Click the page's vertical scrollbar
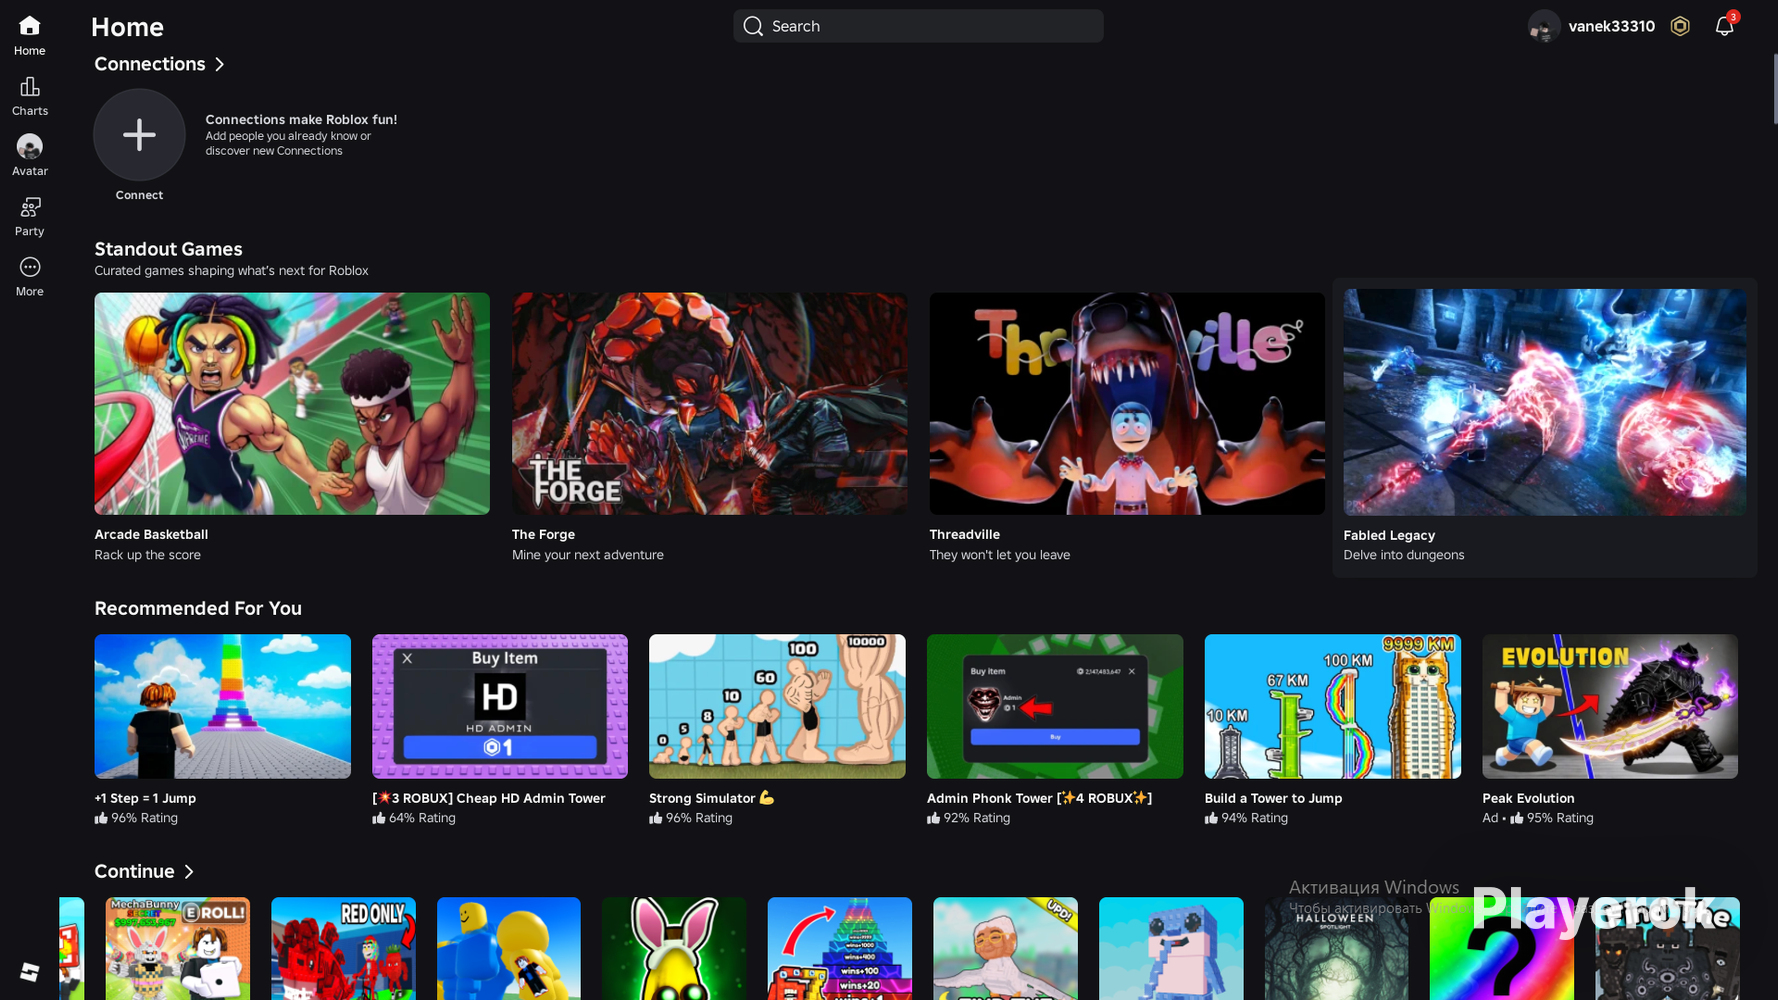 coord(1775,87)
